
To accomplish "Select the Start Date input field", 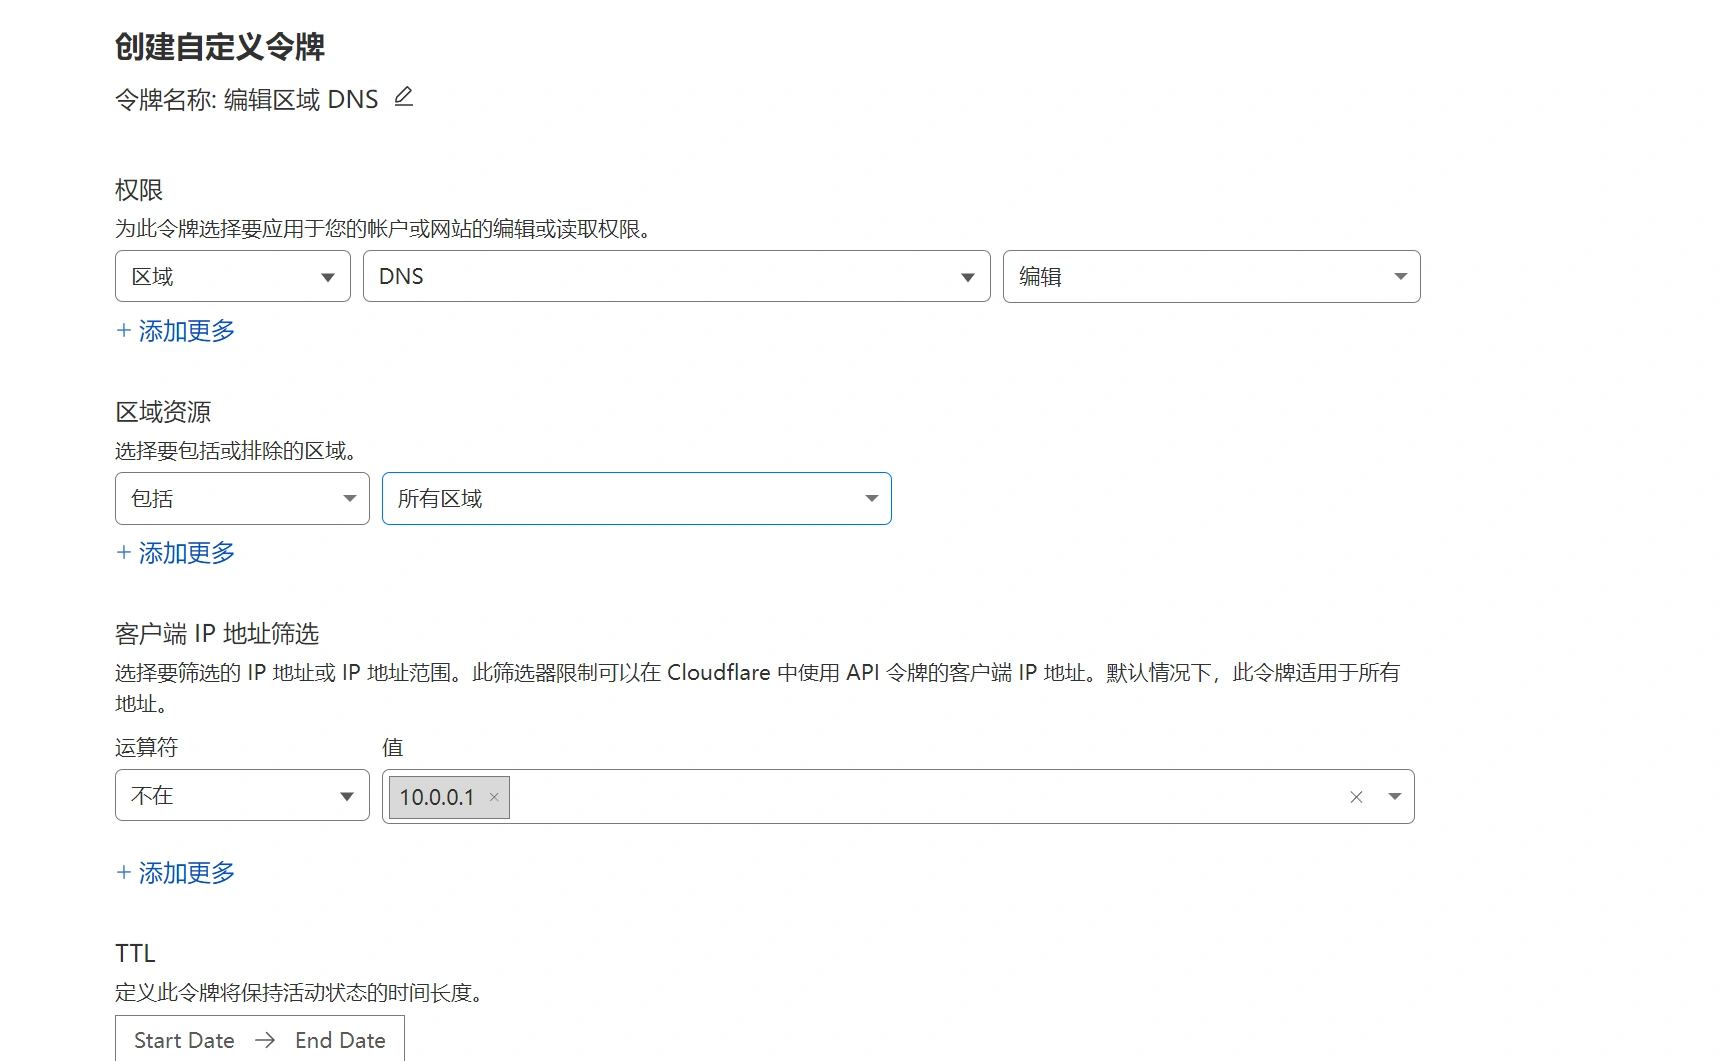I will [x=183, y=1039].
